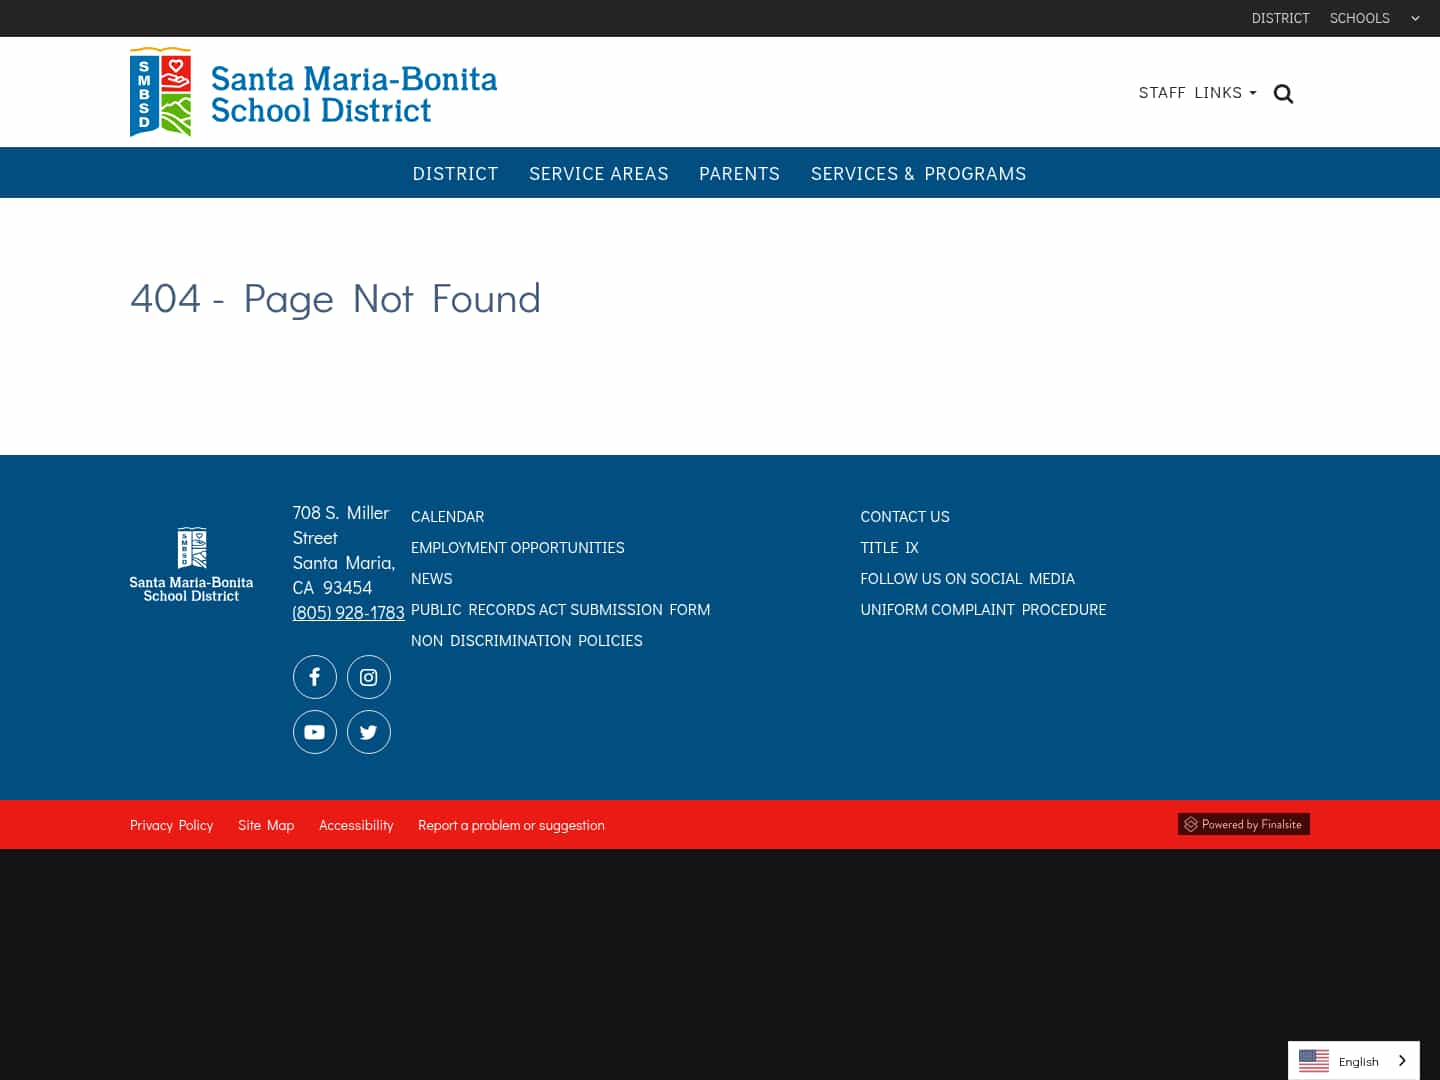This screenshot has height=1080, width=1440.
Task: Expand the SCHOOLS dropdown chevron
Action: [1415, 18]
